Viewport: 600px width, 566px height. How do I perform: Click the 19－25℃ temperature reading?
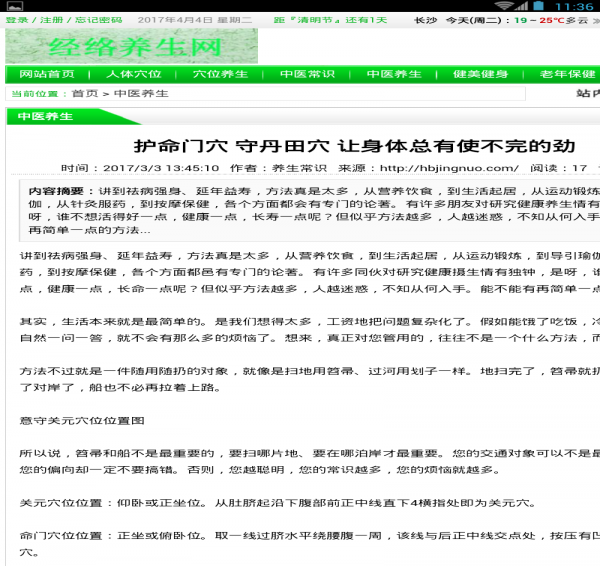[539, 20]
